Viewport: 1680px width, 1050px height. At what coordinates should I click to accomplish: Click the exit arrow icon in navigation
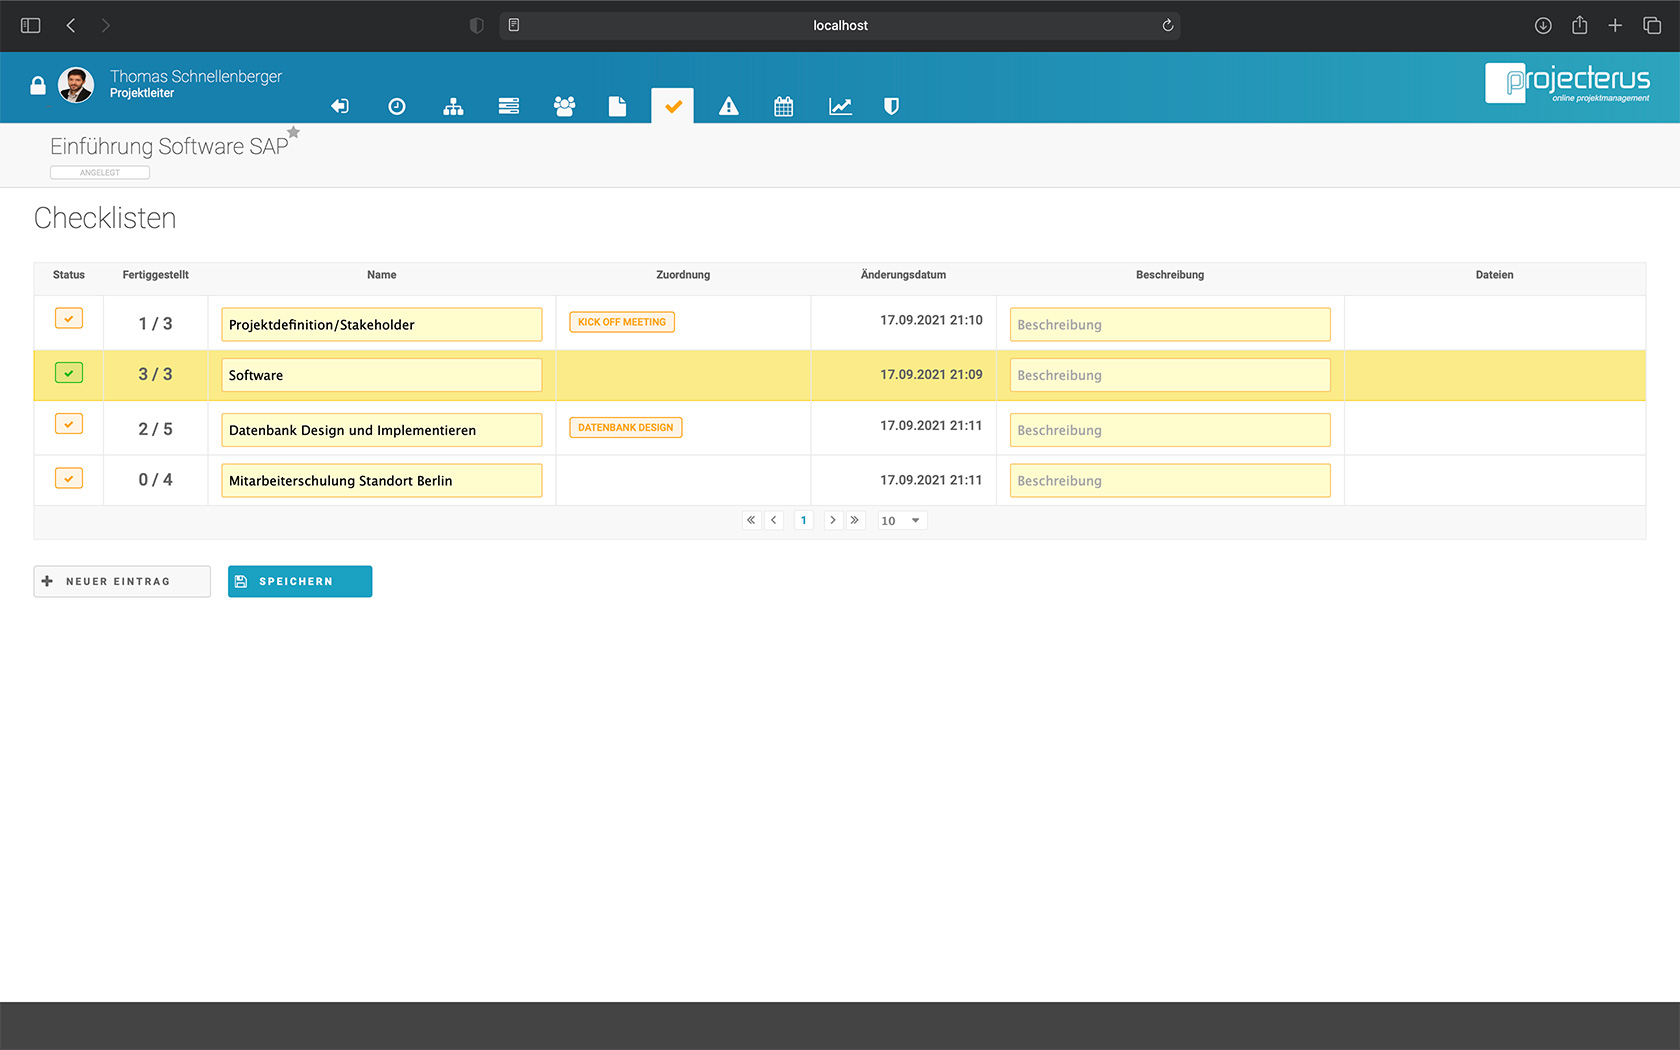340,107
